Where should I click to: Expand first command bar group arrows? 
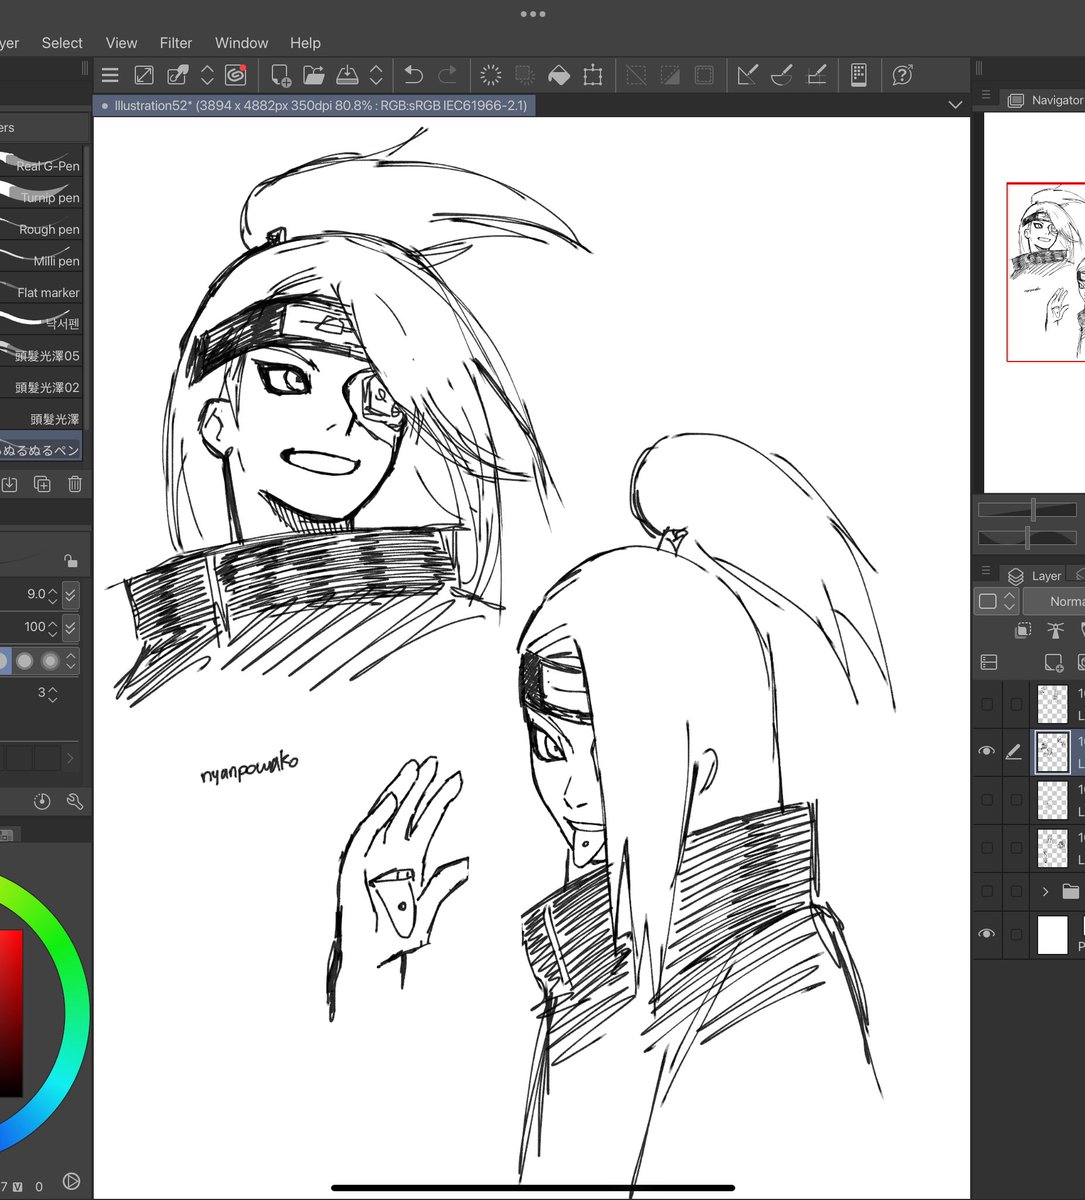tap(207, 75)
